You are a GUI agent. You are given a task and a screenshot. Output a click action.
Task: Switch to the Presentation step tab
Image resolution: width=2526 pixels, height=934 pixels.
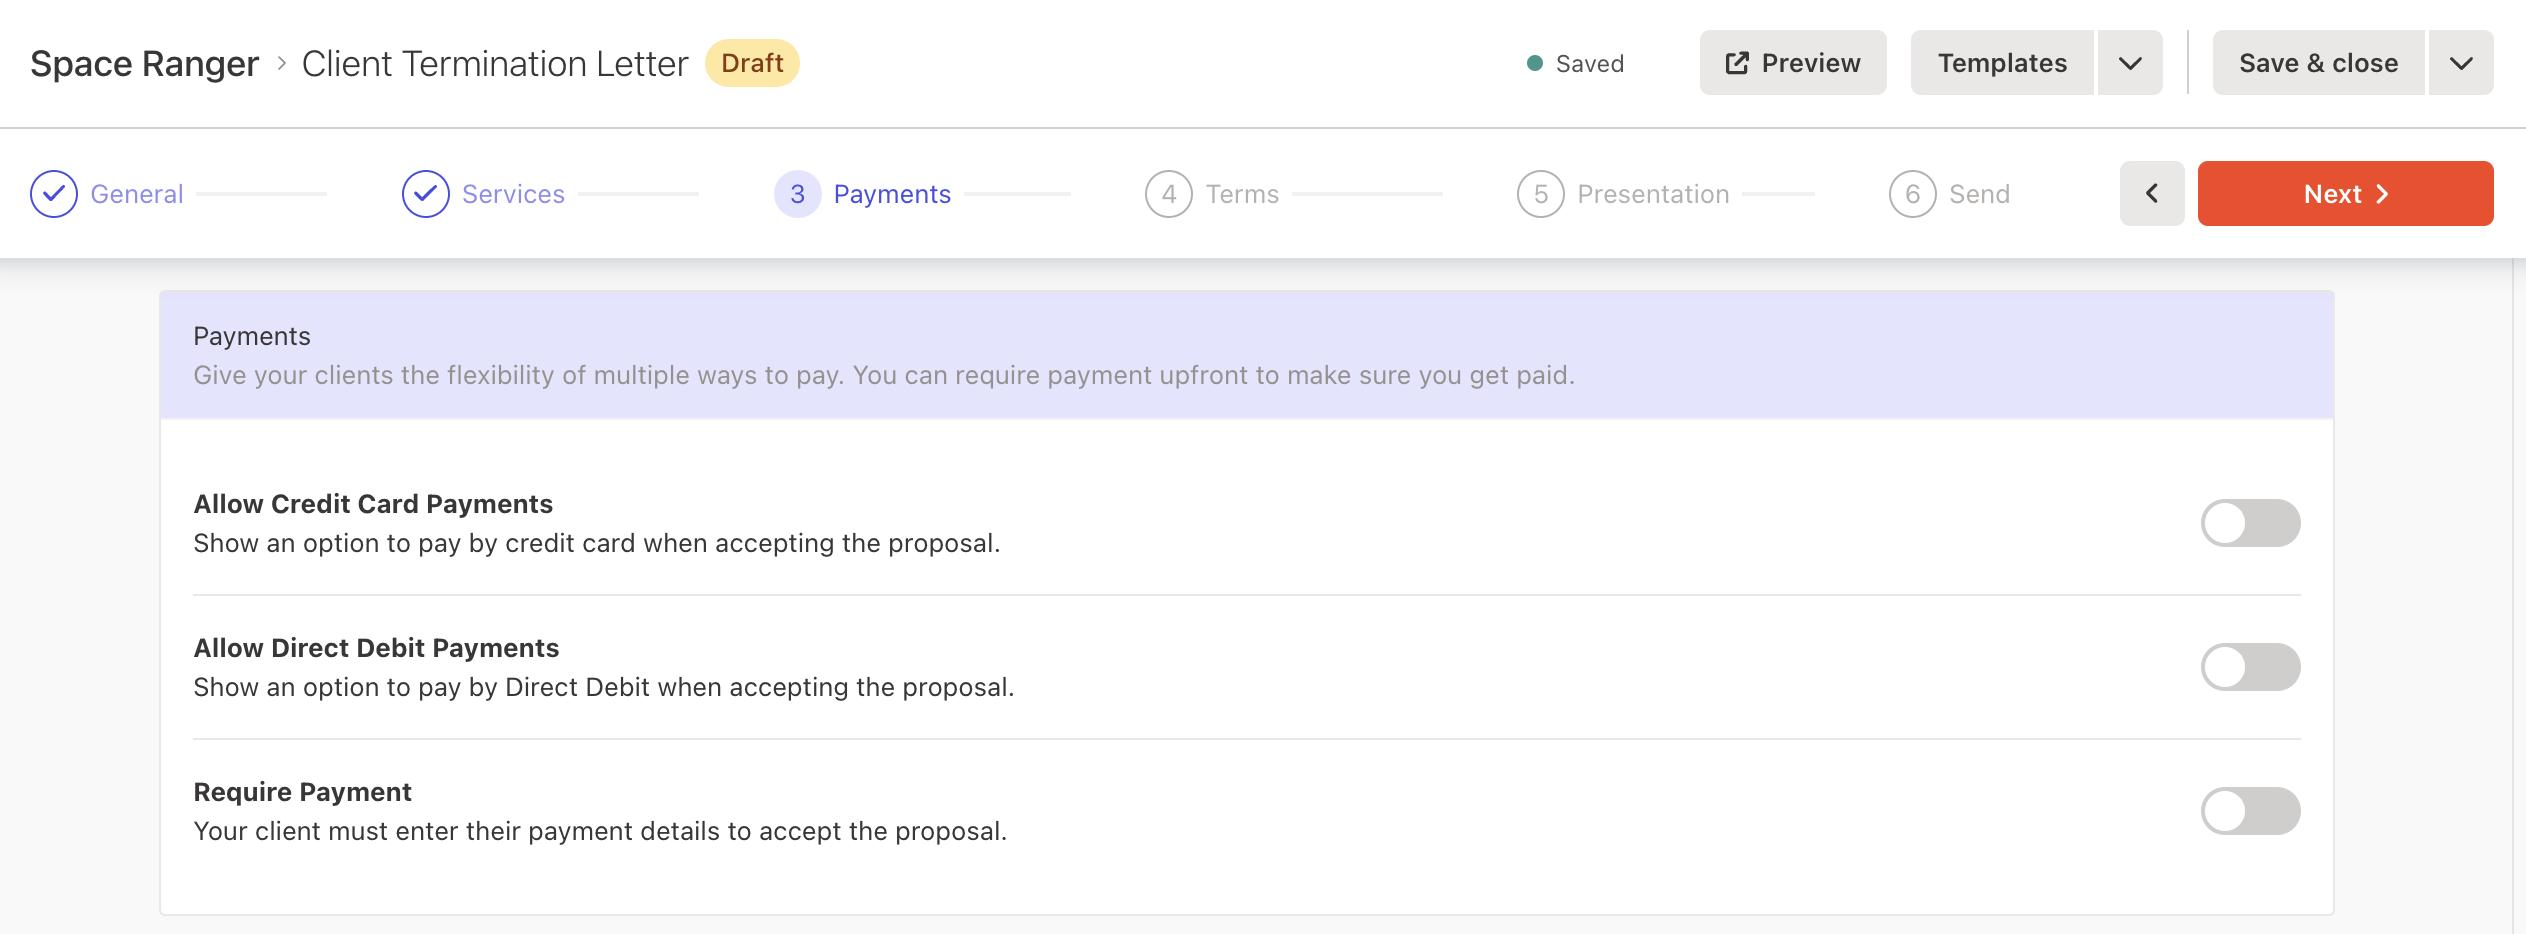pos(1653,194)
